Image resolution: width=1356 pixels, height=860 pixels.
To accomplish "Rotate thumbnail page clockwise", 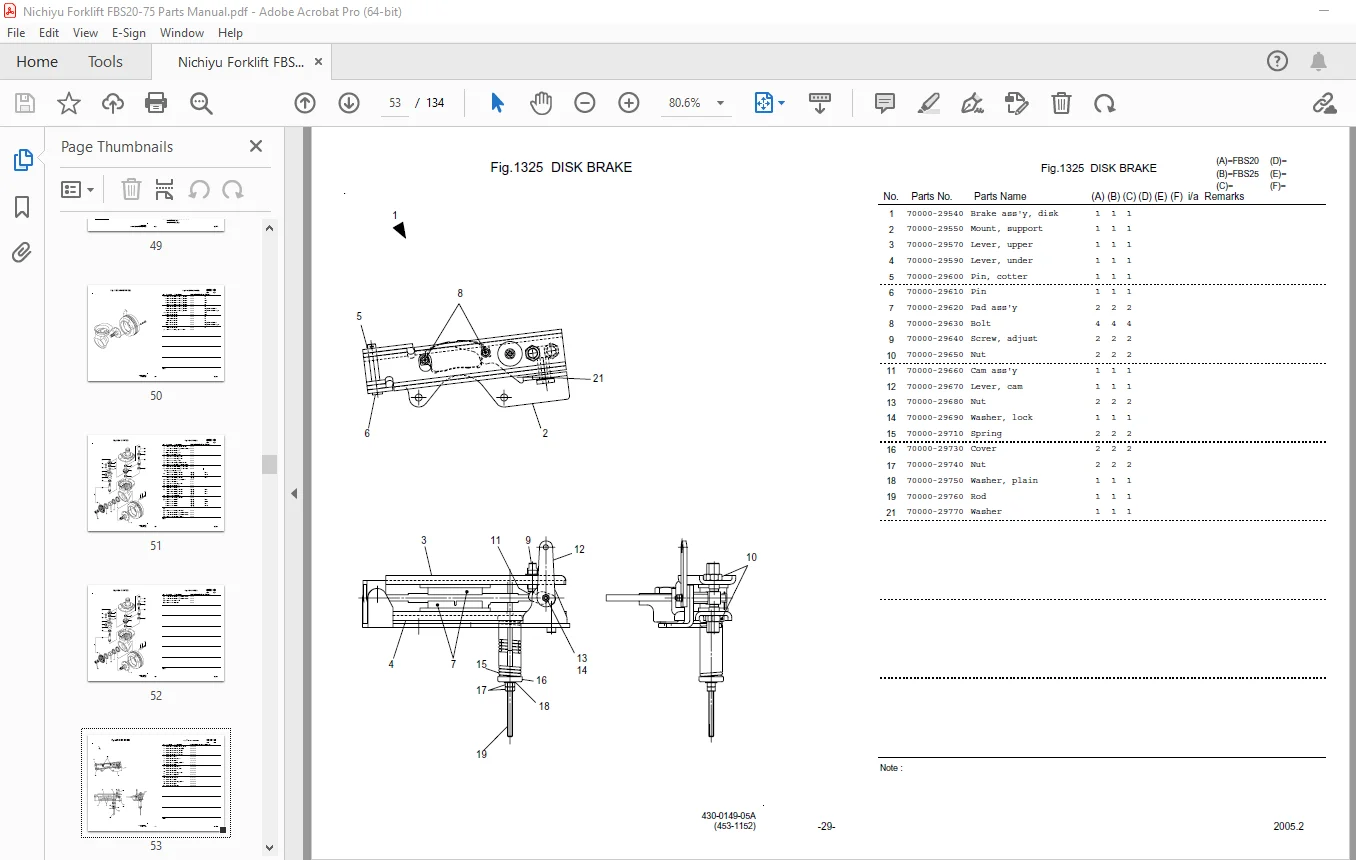I will coord(233,189).
